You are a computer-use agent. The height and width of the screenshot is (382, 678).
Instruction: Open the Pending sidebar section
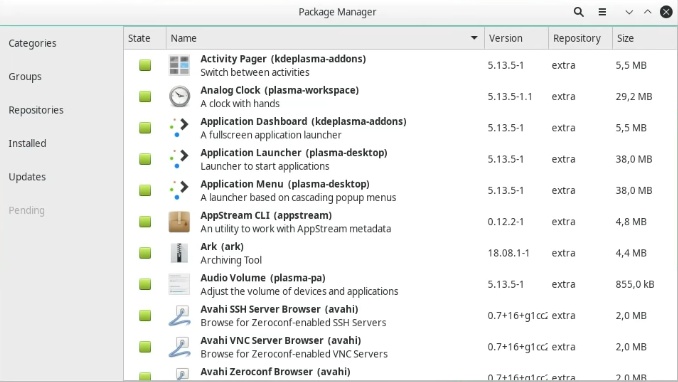click(x=26, y=210)
